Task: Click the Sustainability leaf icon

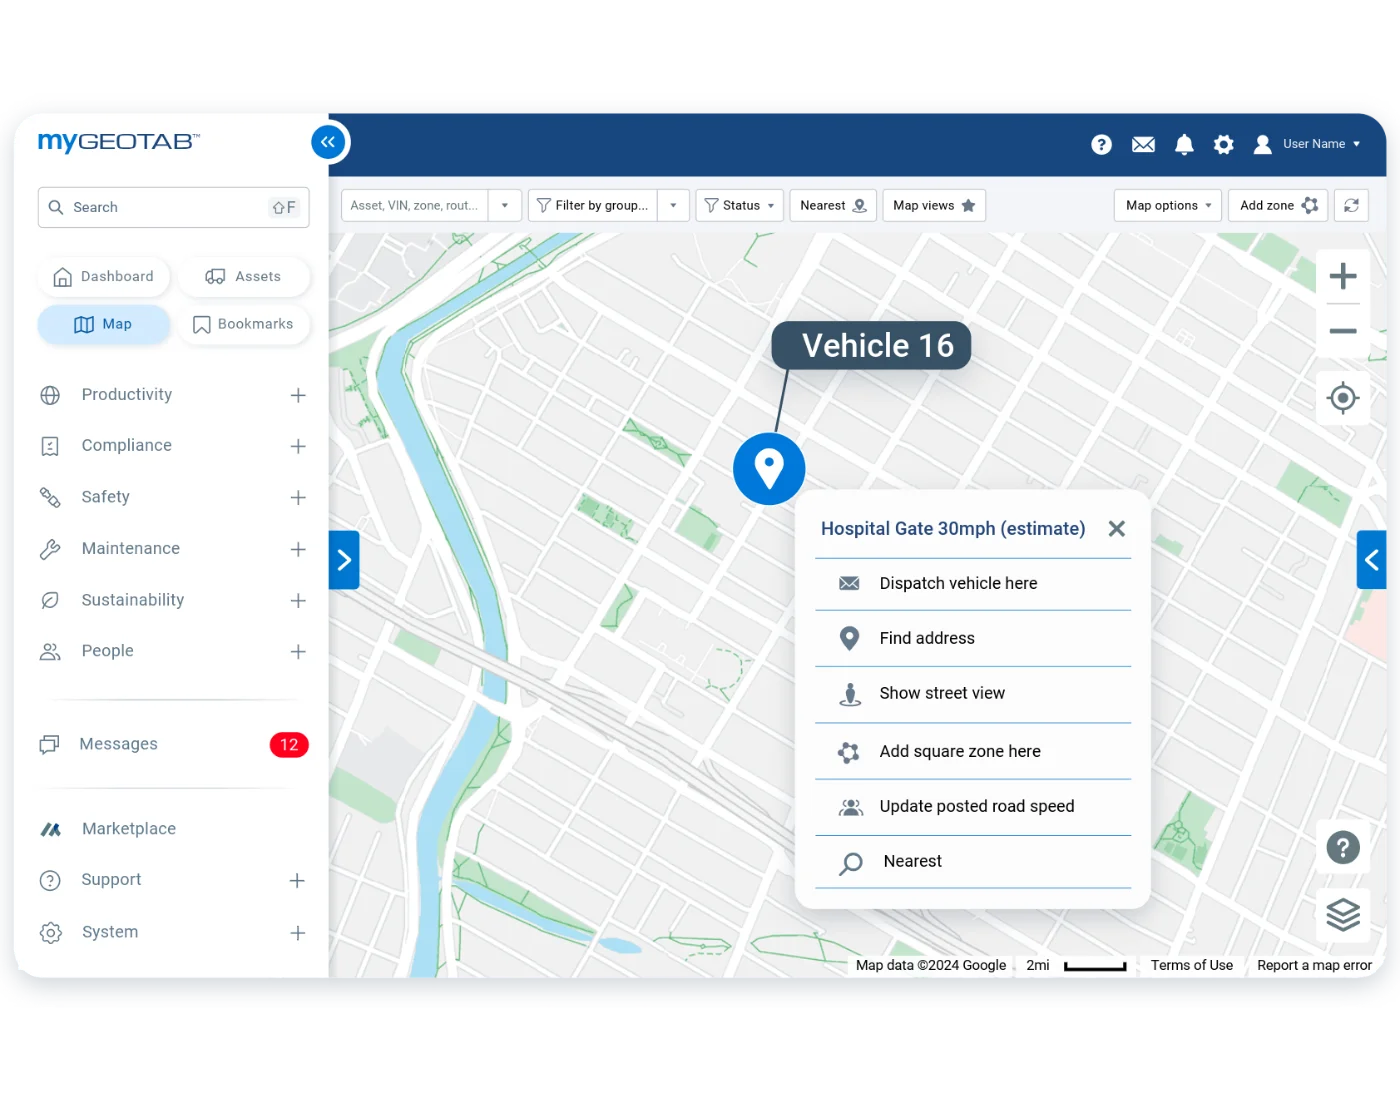Action: click(50, 600)
